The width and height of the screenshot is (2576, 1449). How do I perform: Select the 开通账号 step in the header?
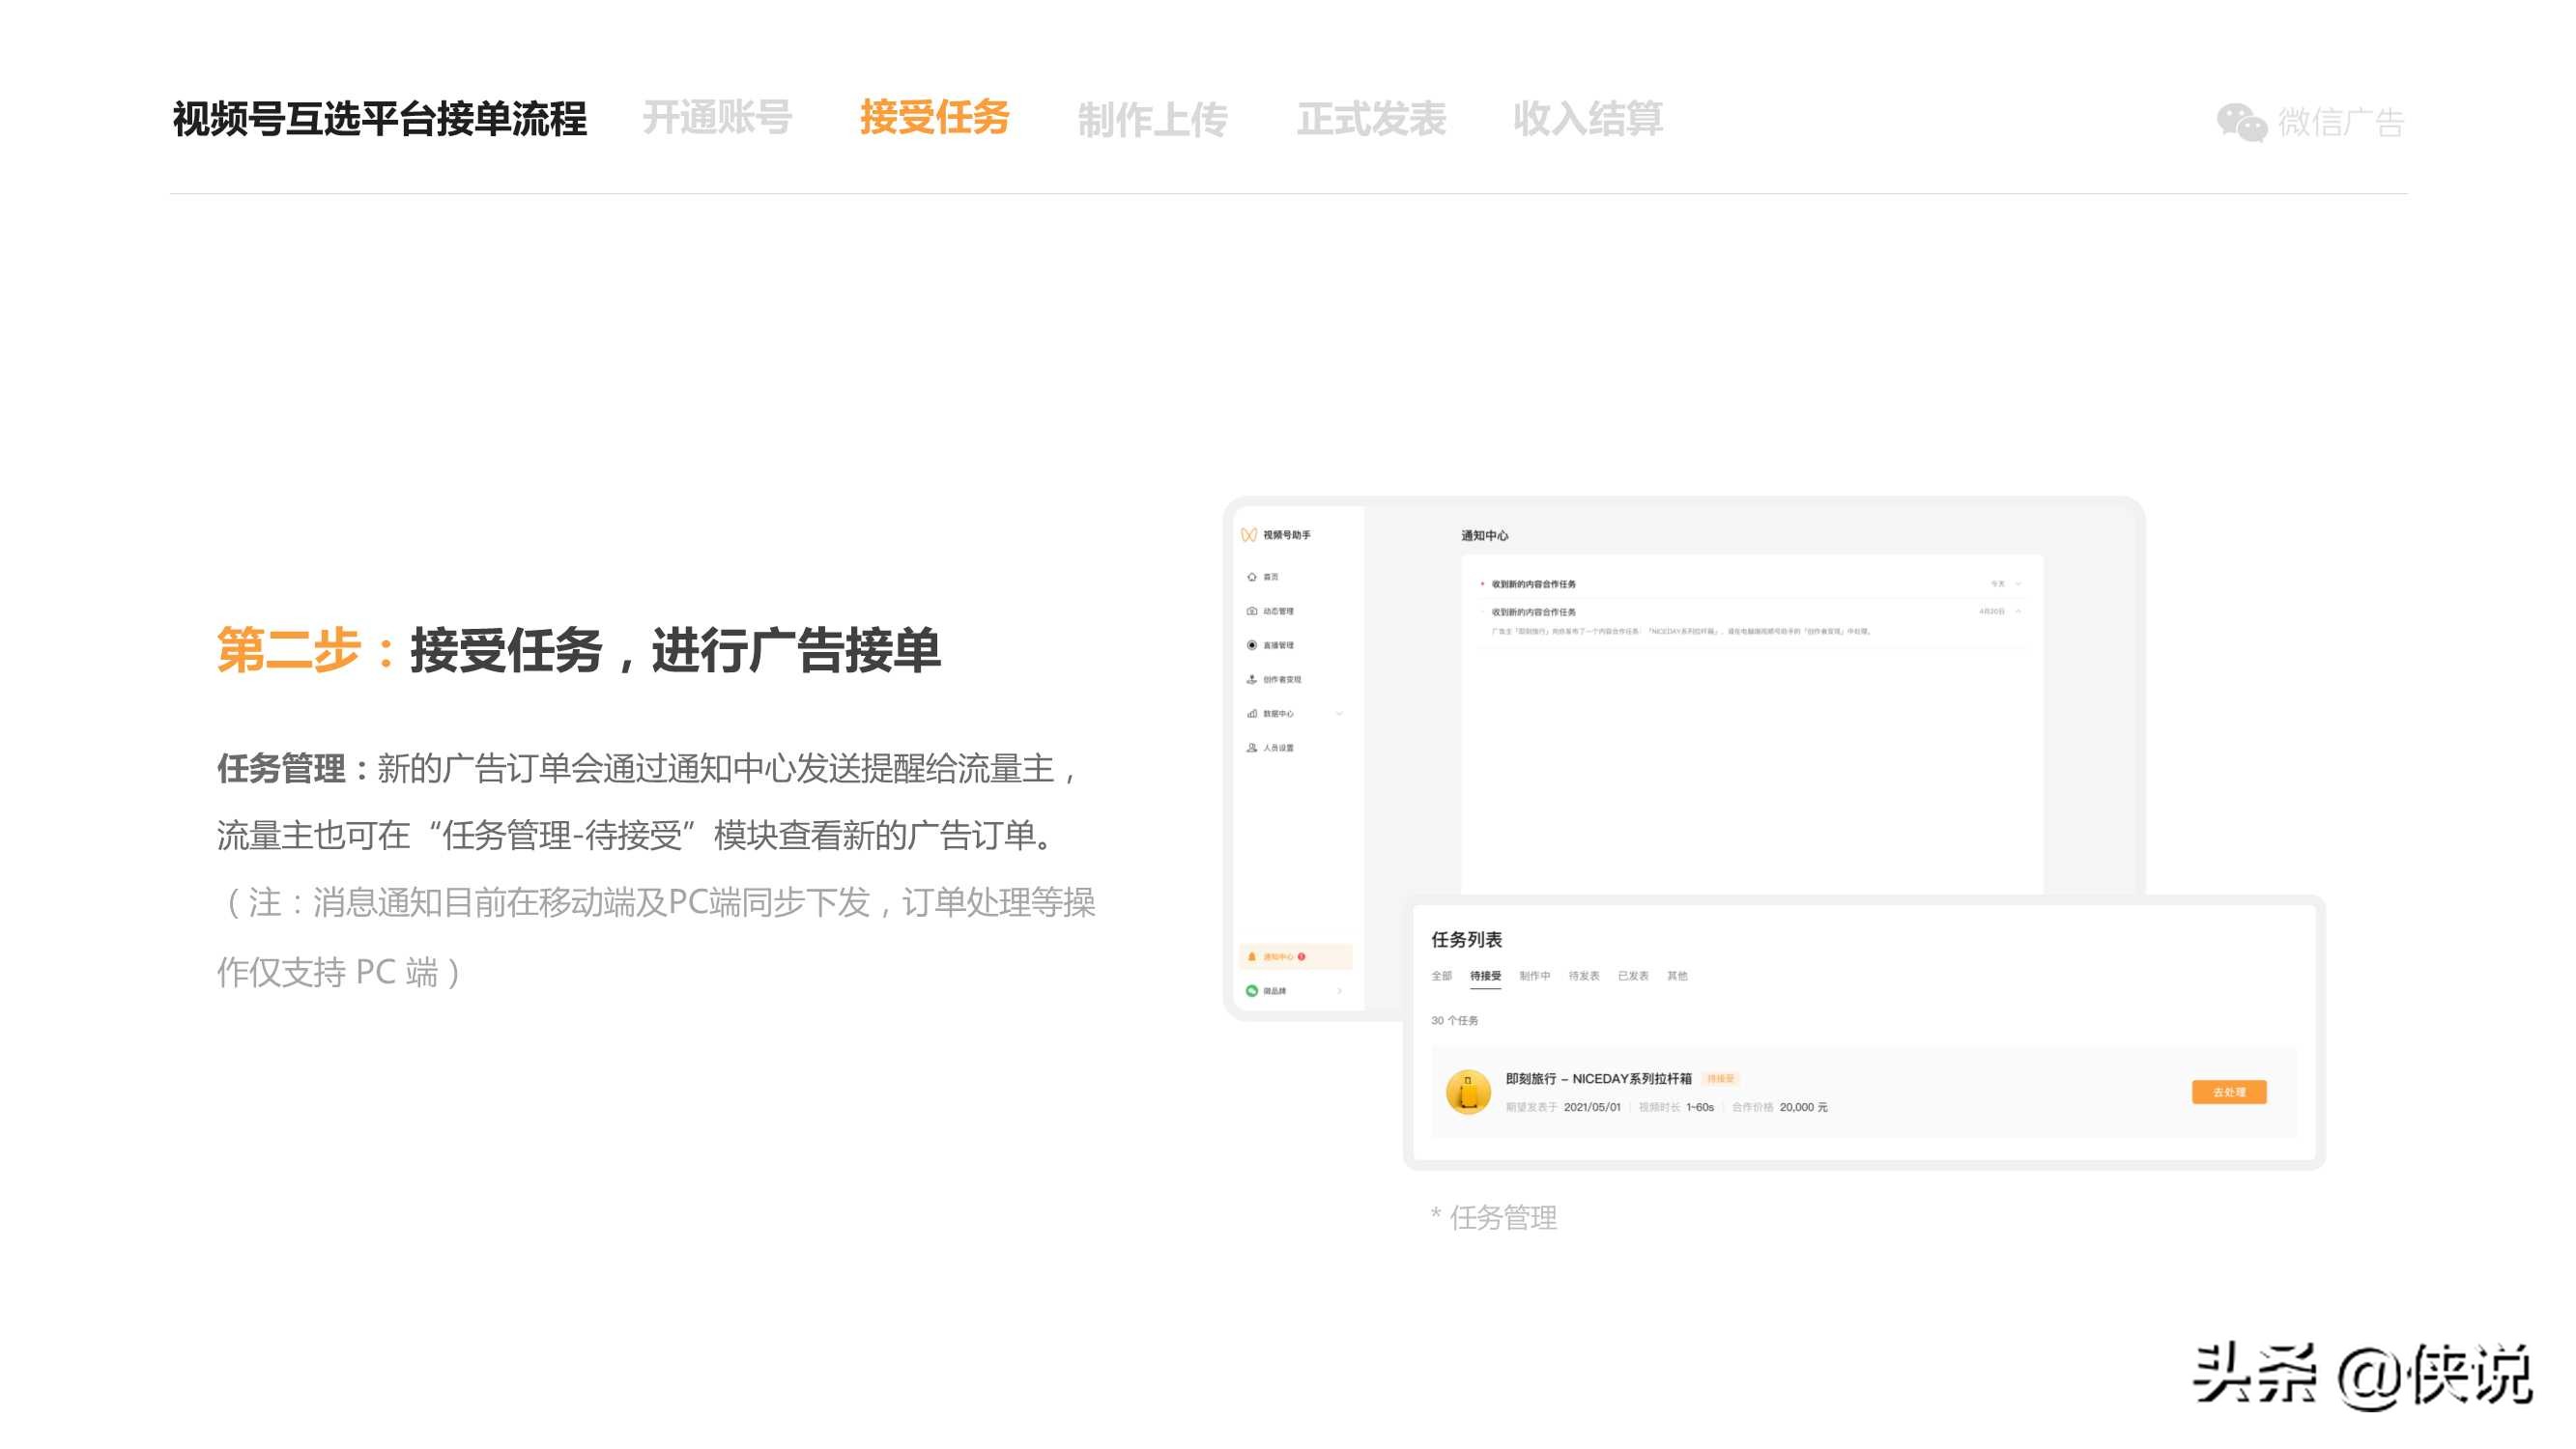click(x=717, y=118)
